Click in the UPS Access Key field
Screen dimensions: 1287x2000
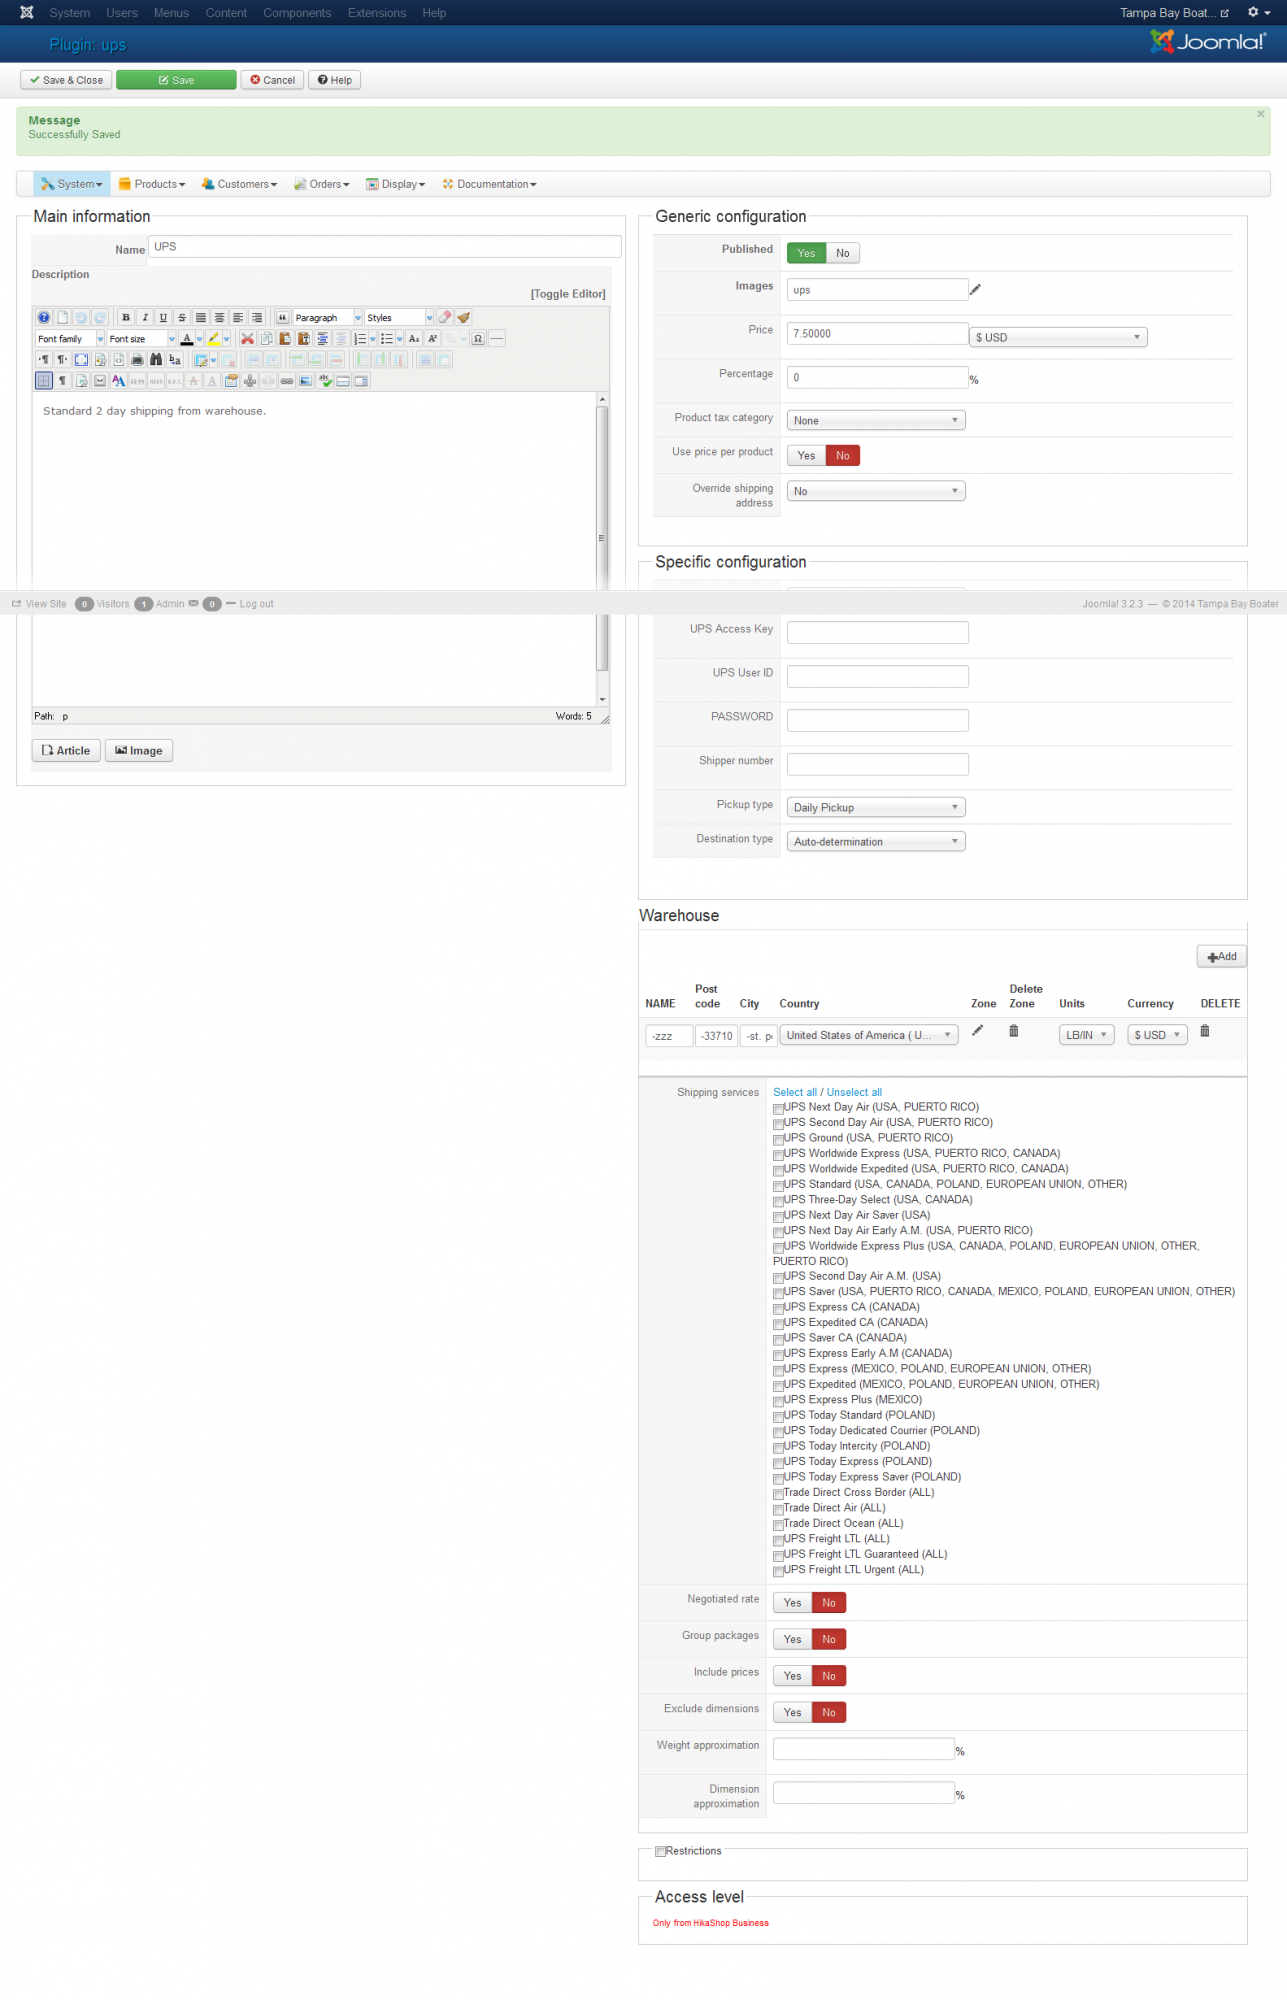click(x=877, y=632)
